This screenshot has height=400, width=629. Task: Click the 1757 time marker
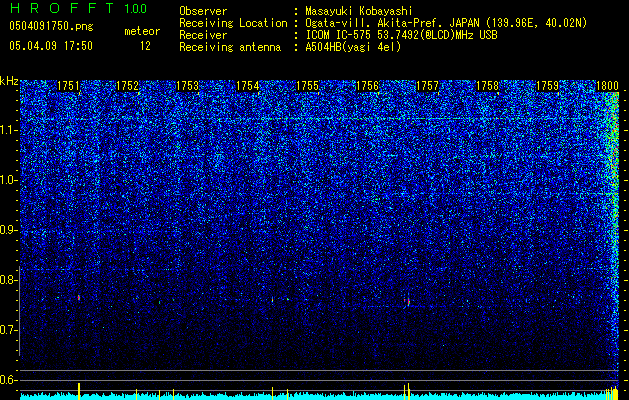428,86
